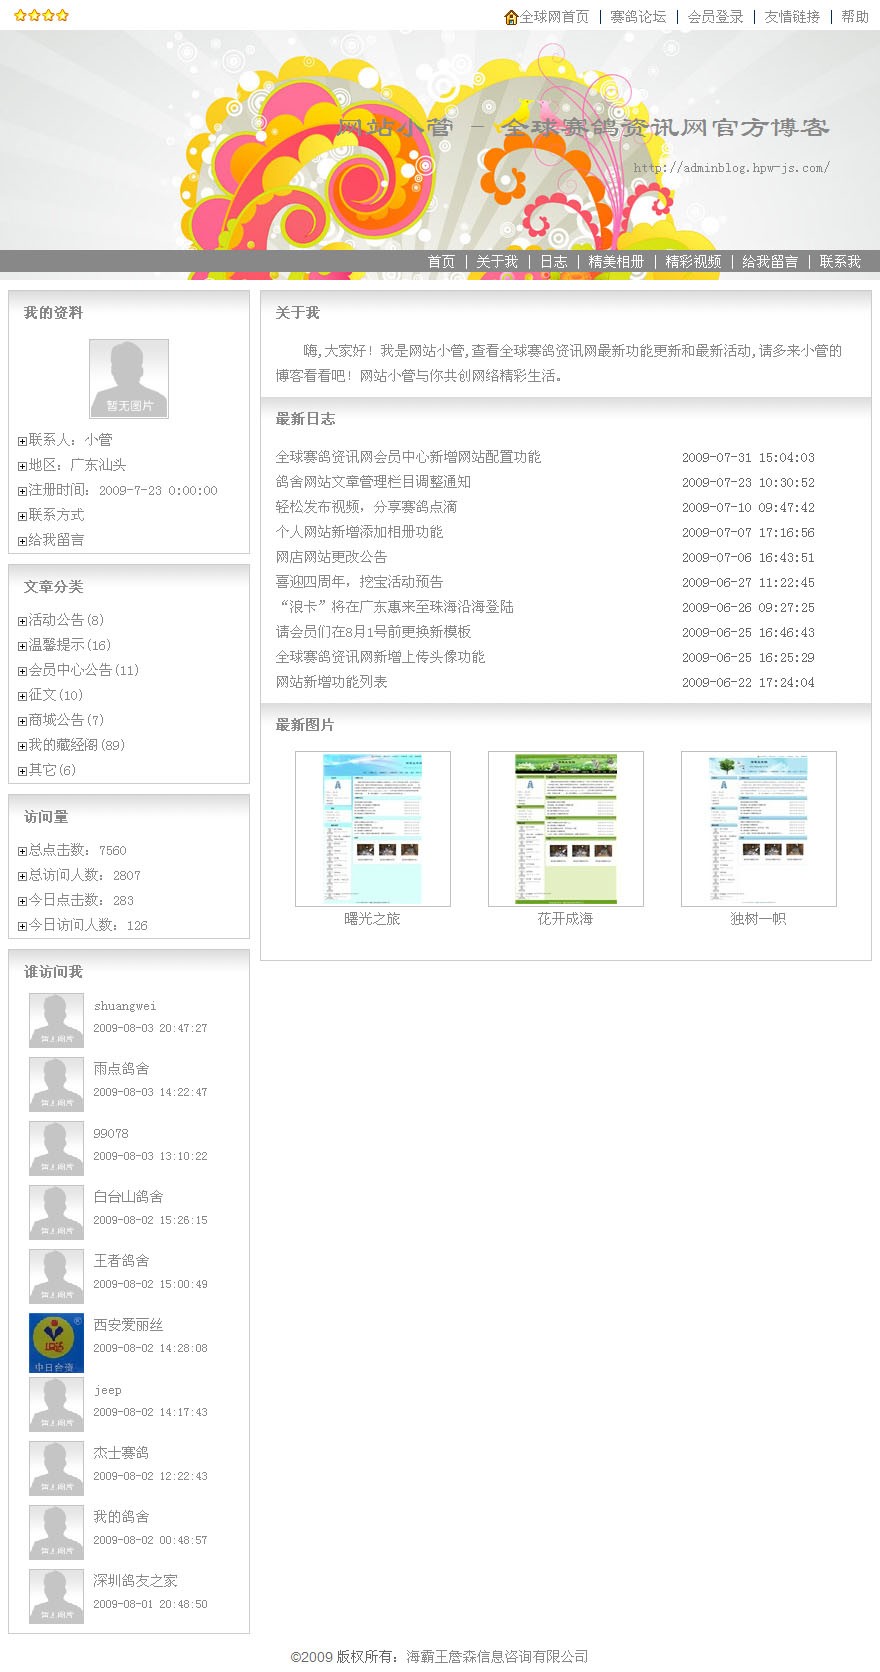Open the 给我留言 link in profile panel
Image resolution: width=880 pixels, height=1672 pixels.
point(56,540)
